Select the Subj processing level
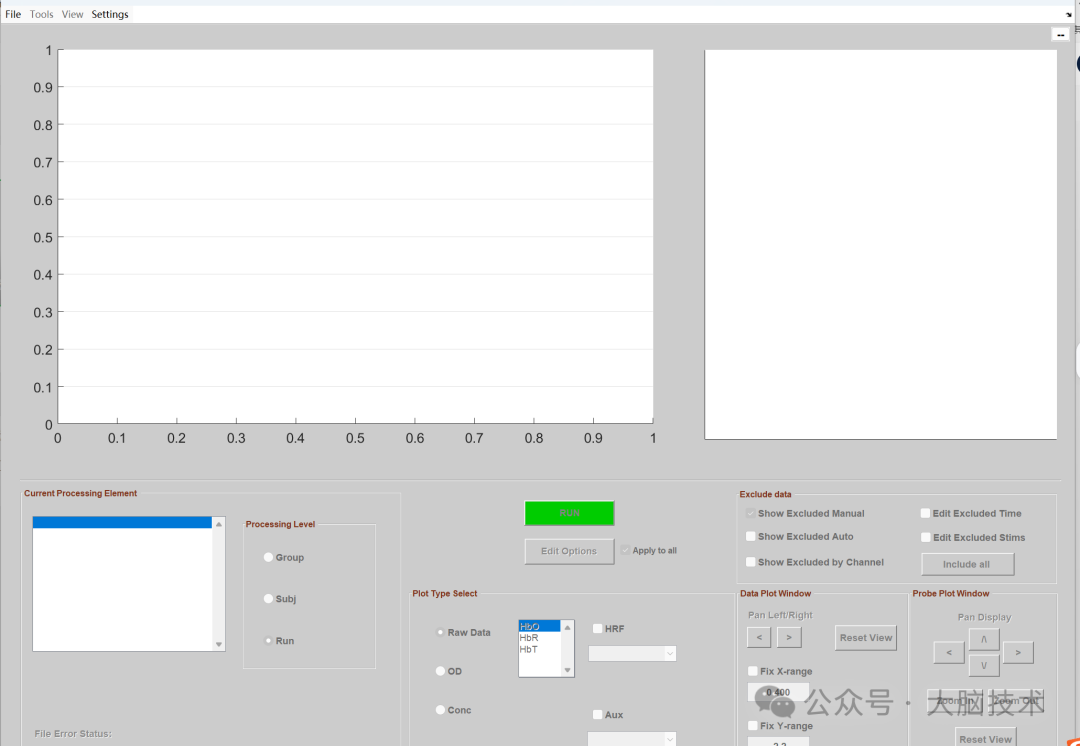 point(269,599)
